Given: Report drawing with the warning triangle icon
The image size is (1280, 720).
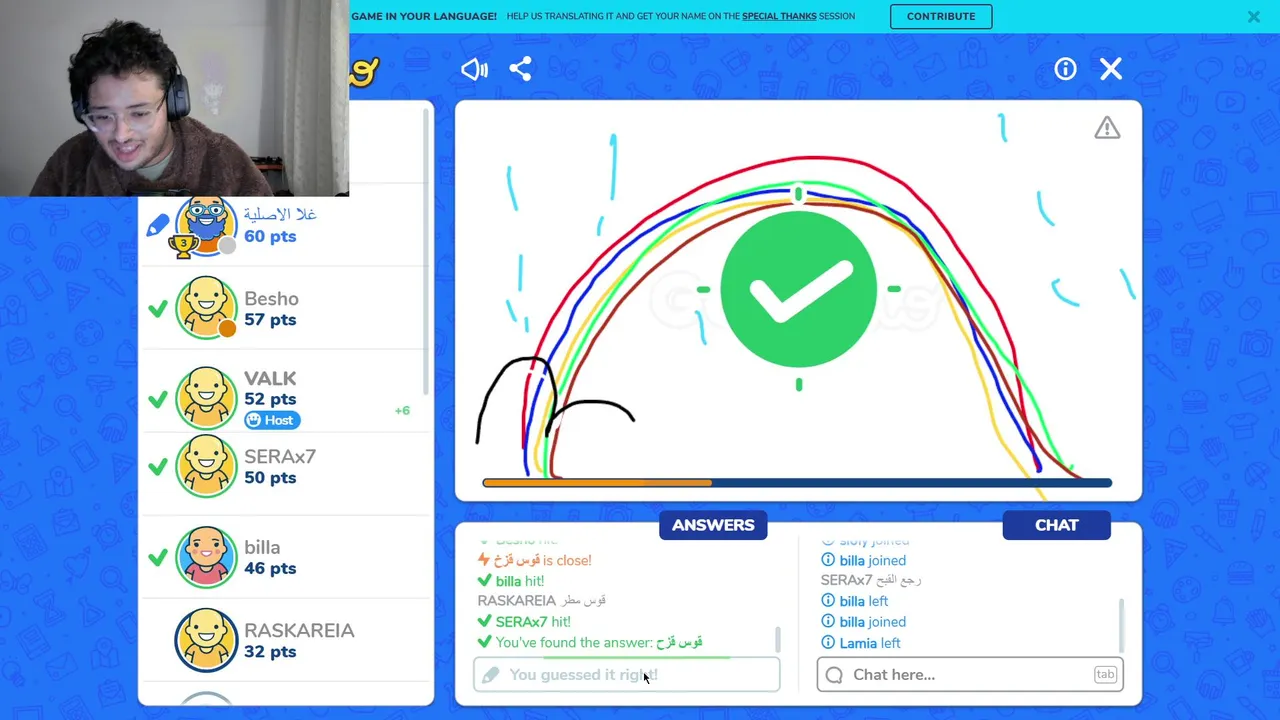Looking at the screenshot, I should [x=1107, y=128].
